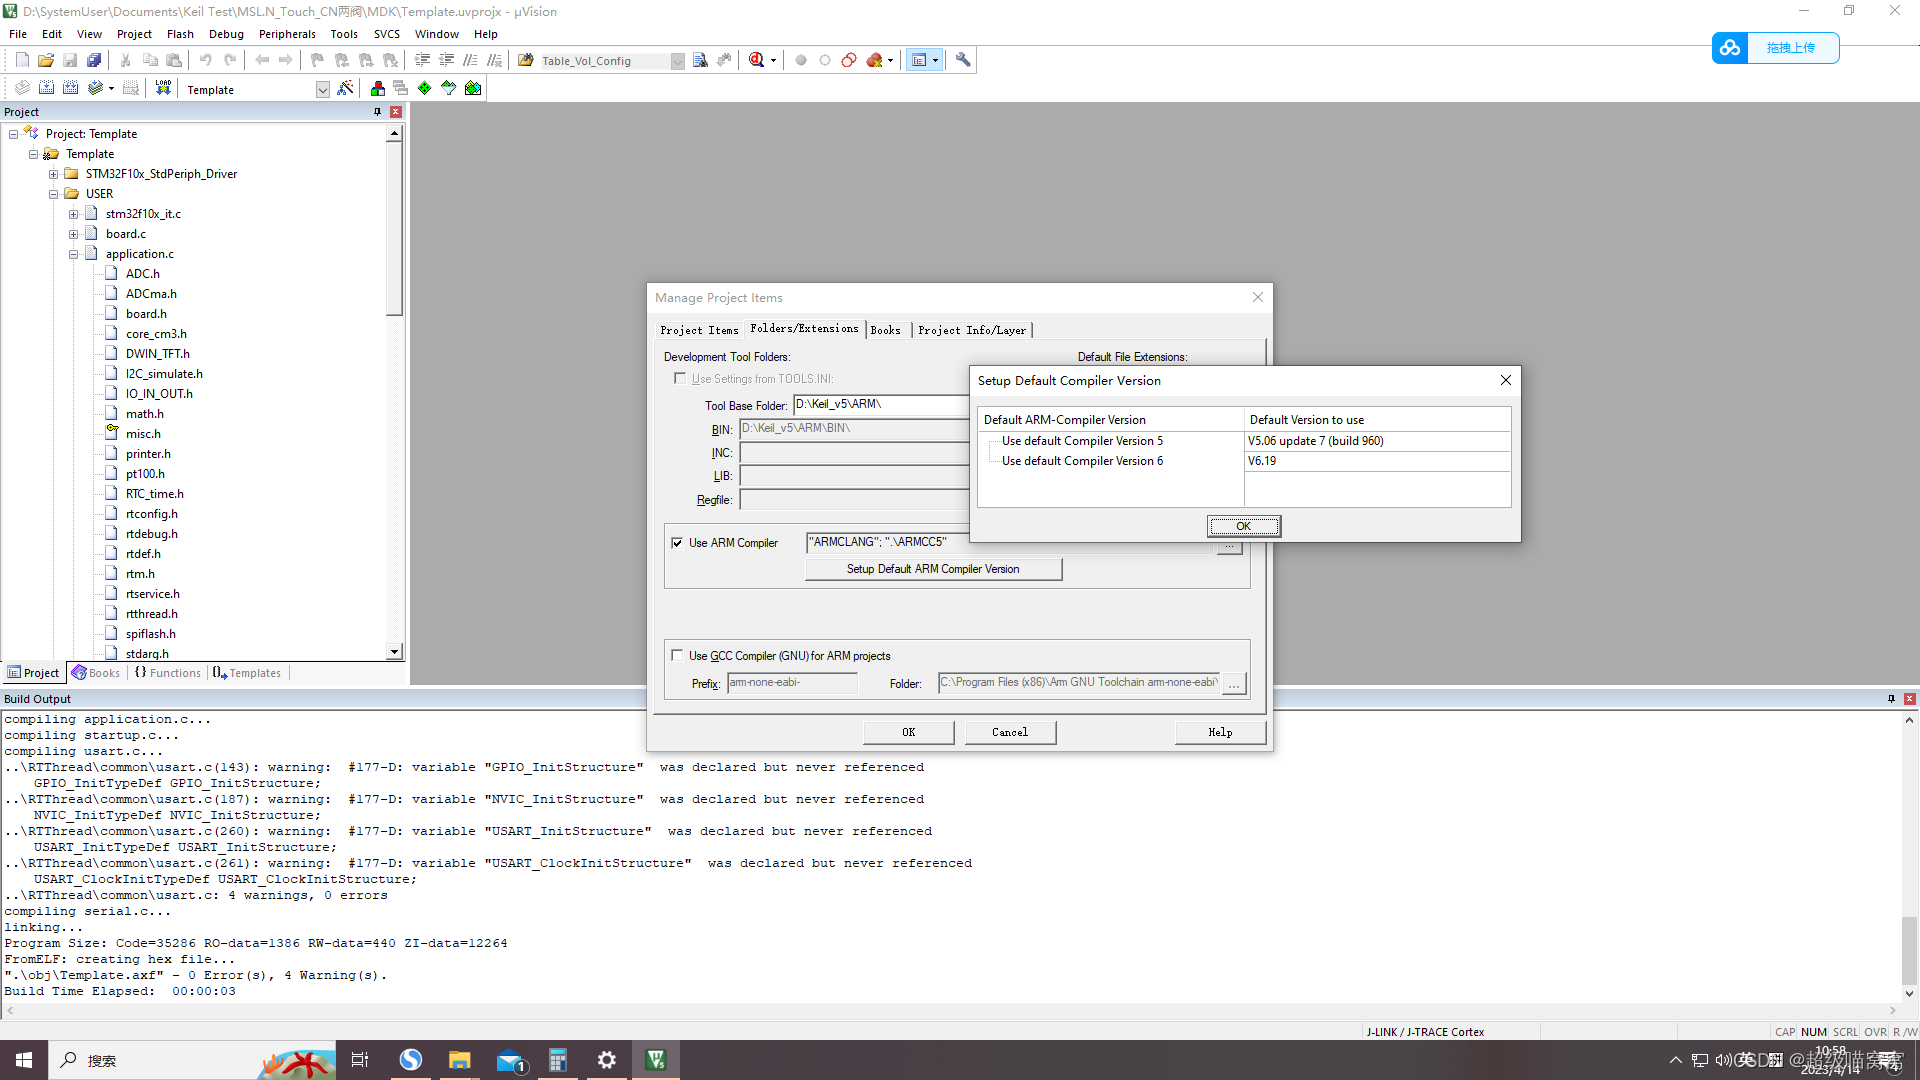Collapse application.c include list

coord(74,254)
